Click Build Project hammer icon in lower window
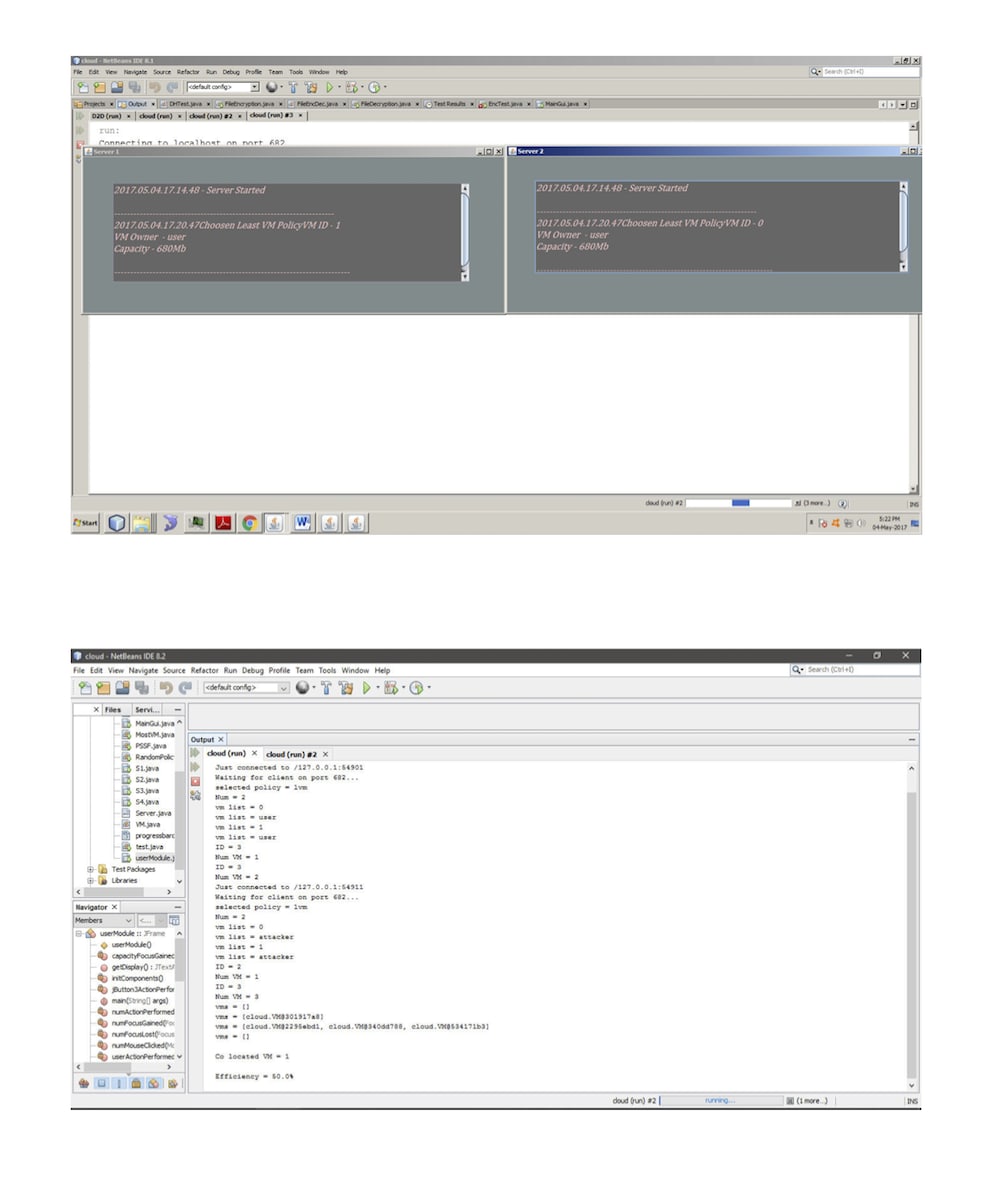Image resolution: width=1000 pixels, height=1192 pixels. [326, 688]
